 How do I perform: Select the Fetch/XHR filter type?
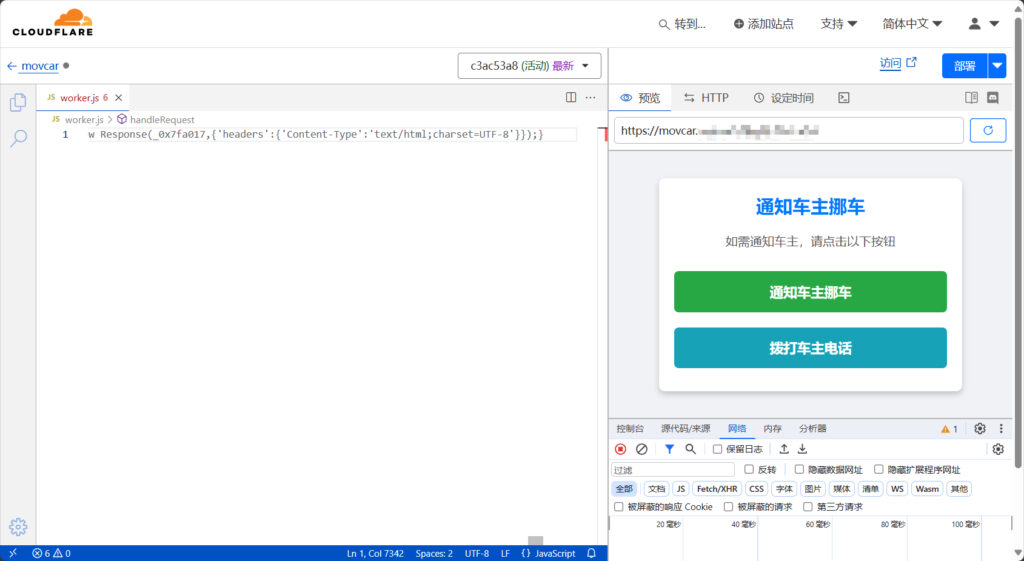(716, 489)
